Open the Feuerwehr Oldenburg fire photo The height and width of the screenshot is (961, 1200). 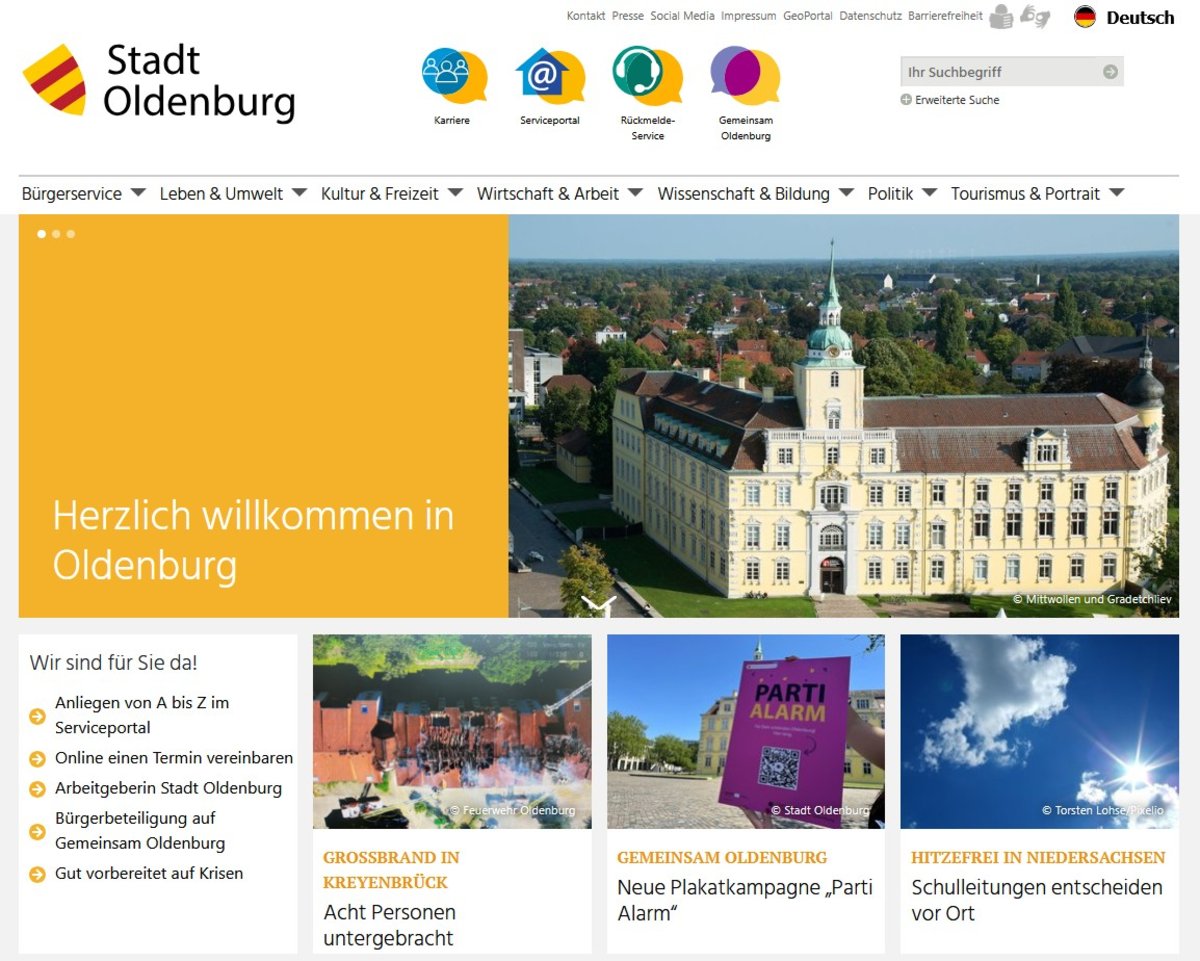pos(452,731)
